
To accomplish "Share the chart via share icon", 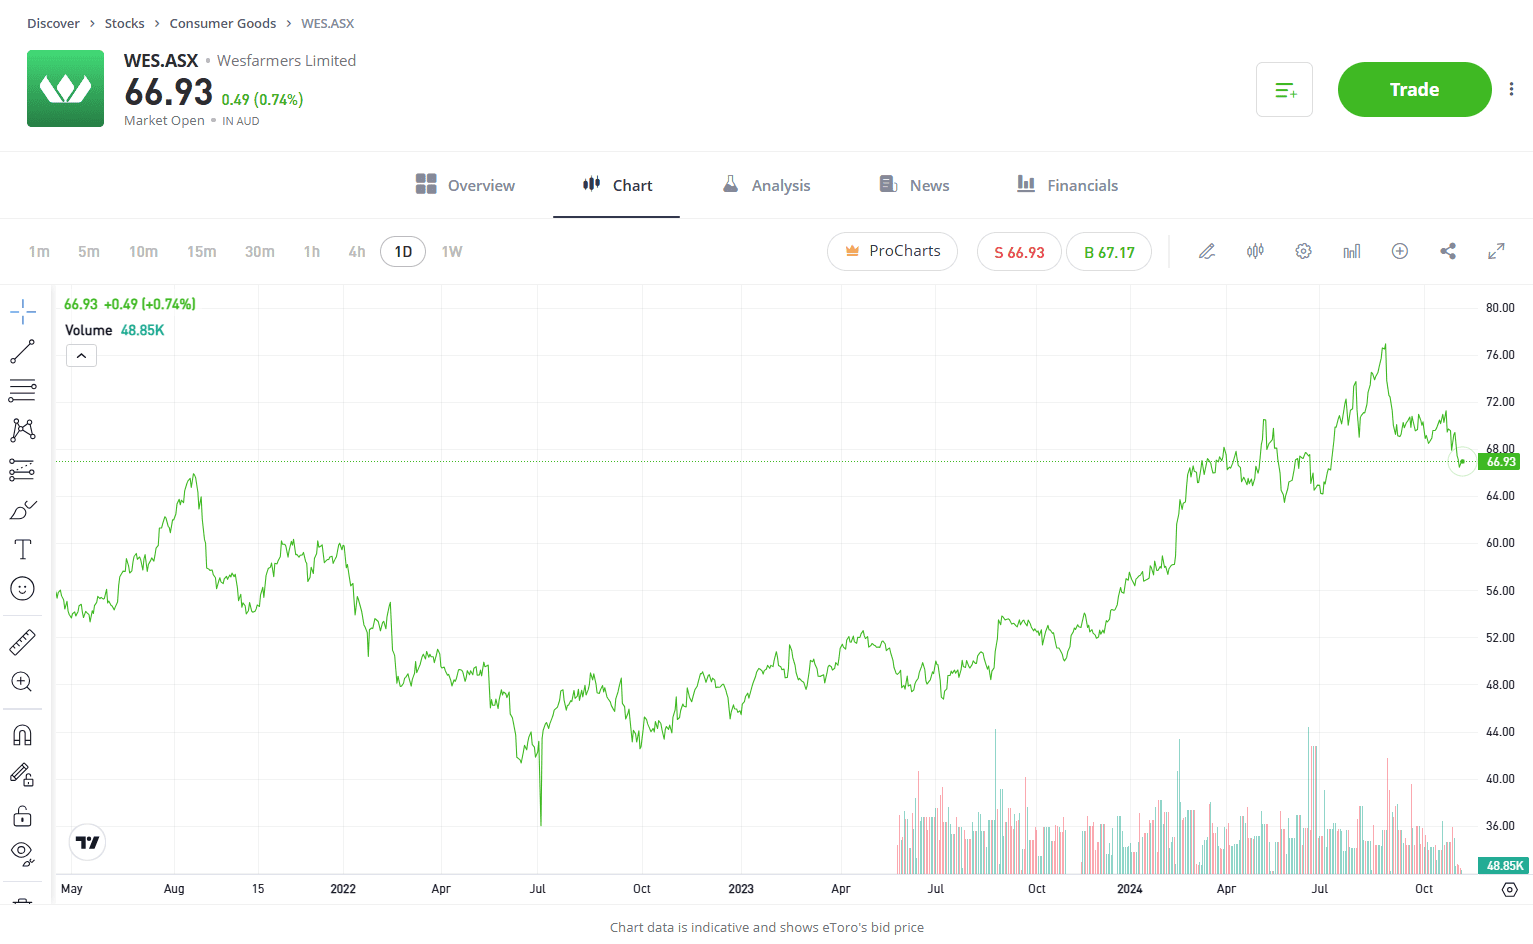I will pos(1448,251).
